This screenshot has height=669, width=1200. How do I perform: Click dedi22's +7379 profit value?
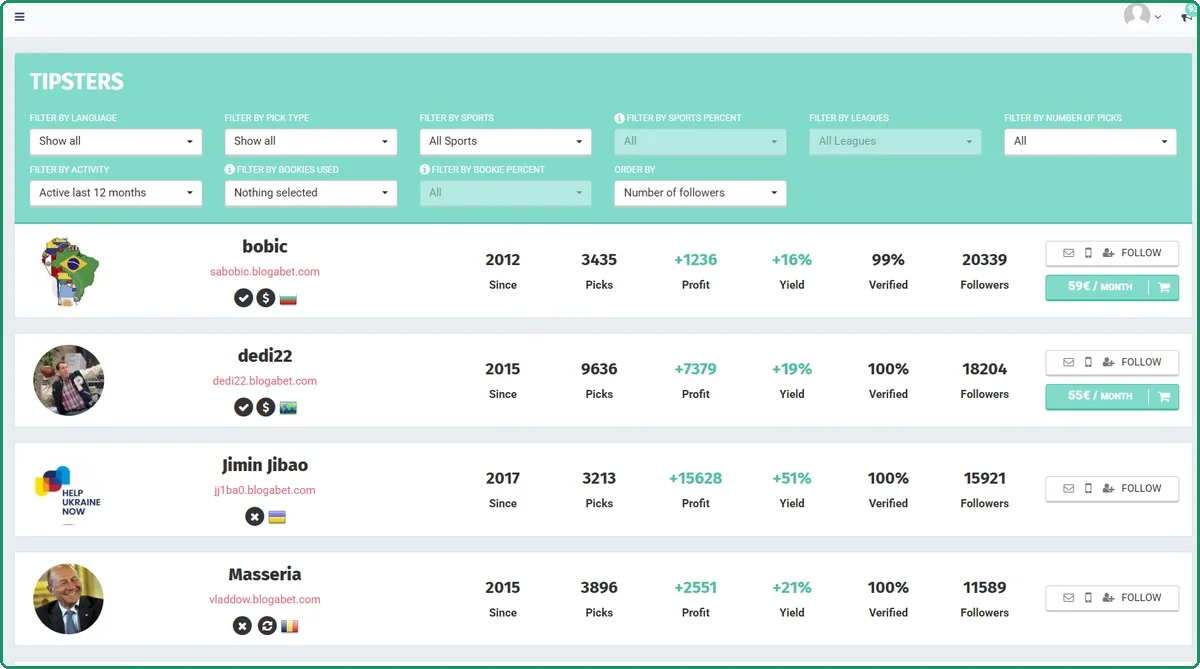click(696, 369)
